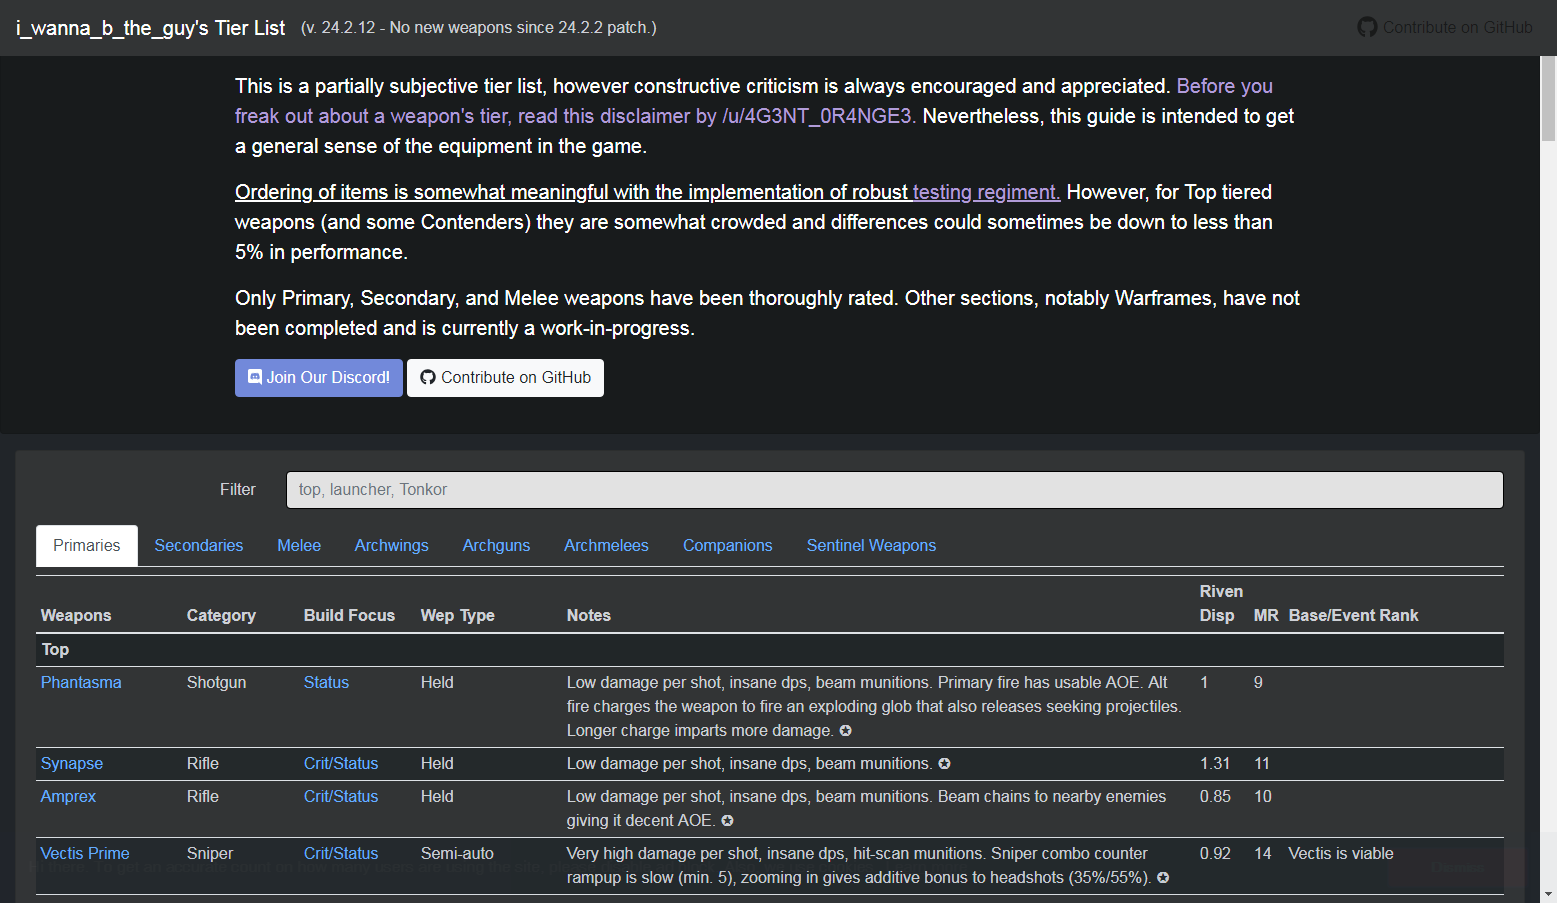Click the scrollbar down arrow
The width and height of the screenshot is (1557, 903).
pyautogui.click(x=1548, y=894)
